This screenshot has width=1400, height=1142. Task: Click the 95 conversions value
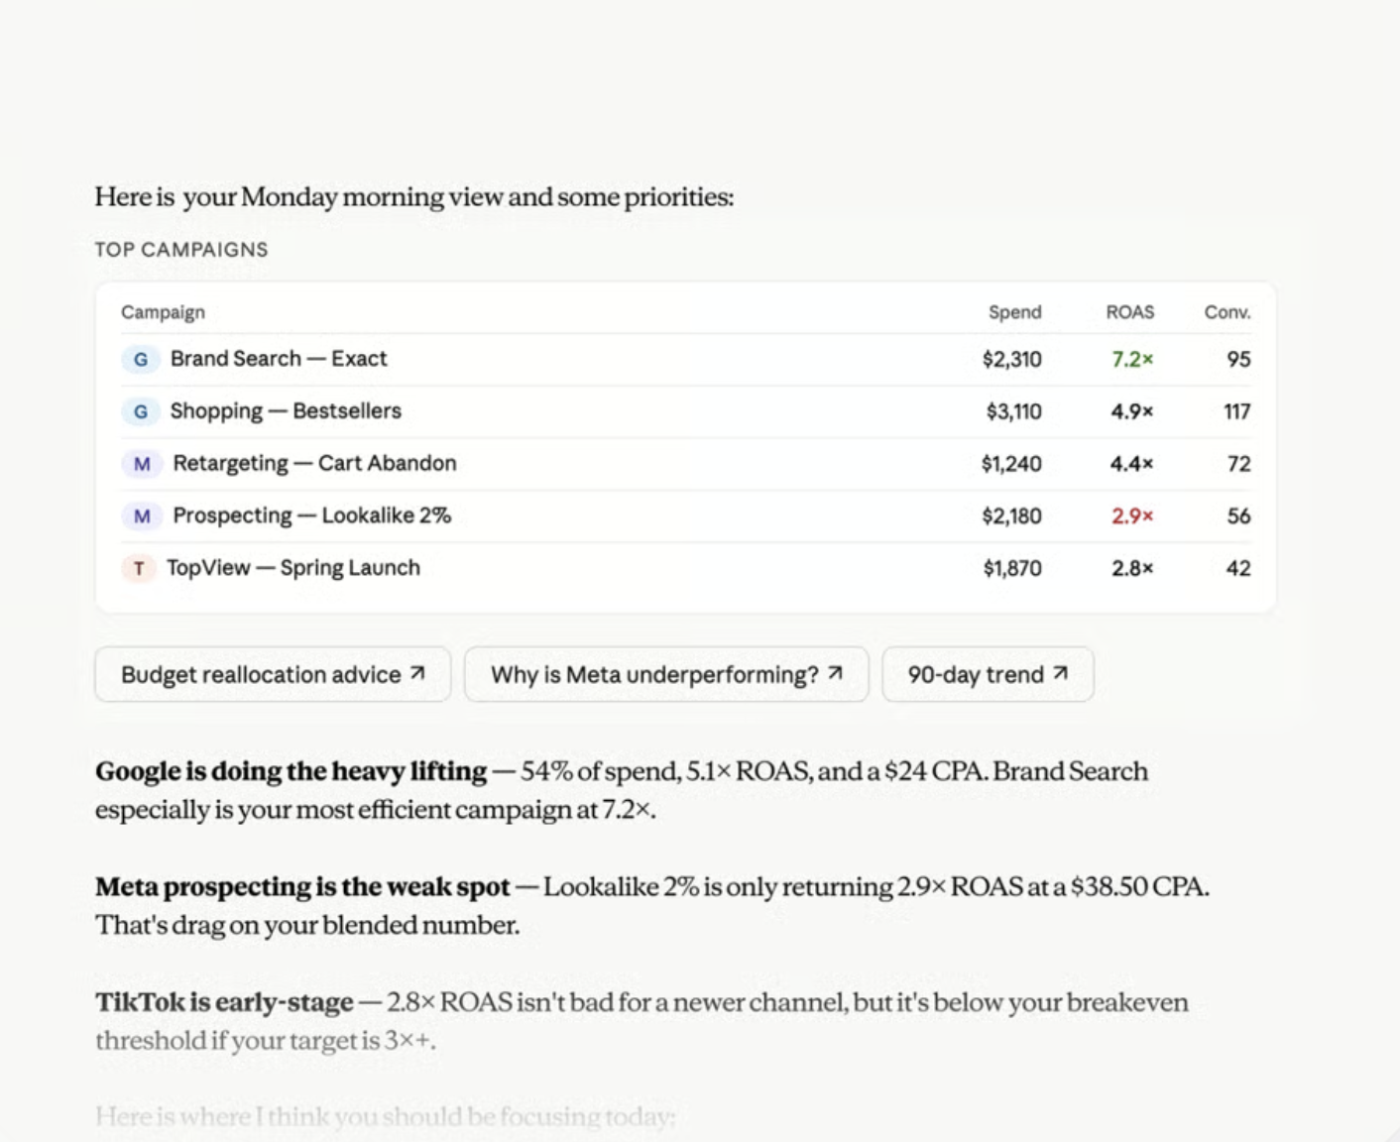1238,359
